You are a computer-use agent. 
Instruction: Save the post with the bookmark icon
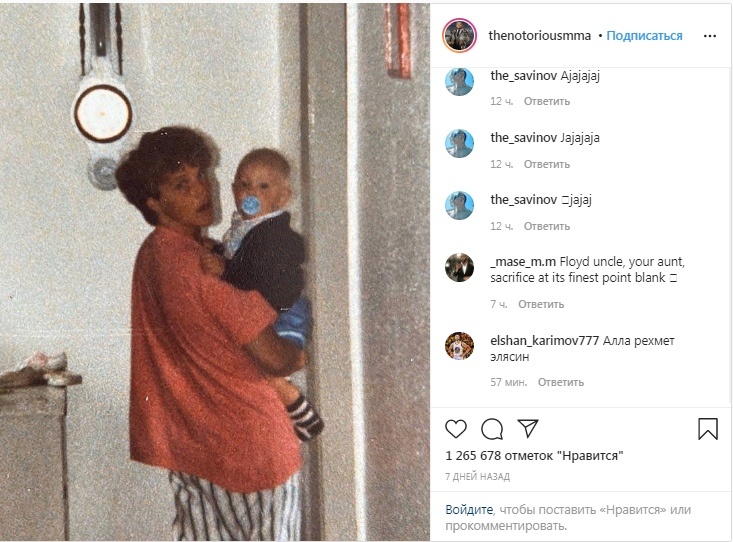point(708,428)
